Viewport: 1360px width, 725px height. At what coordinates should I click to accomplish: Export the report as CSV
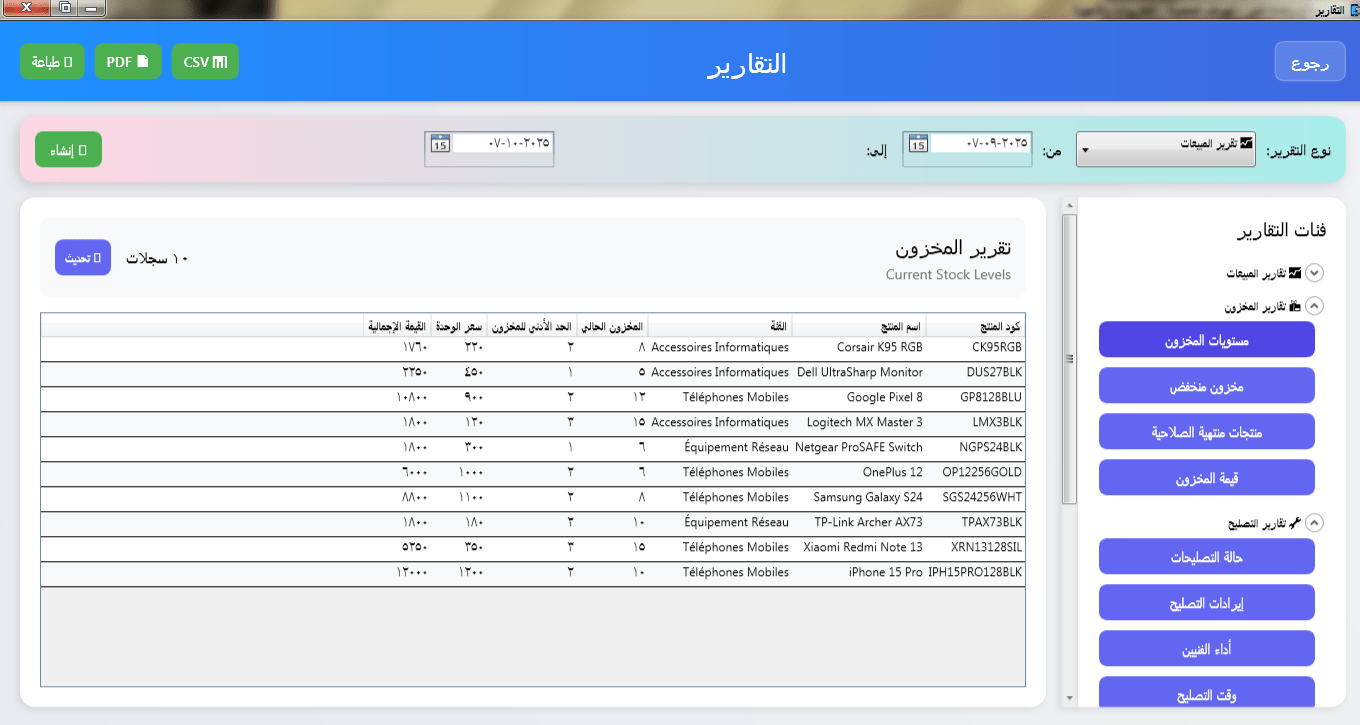point(205,62)
